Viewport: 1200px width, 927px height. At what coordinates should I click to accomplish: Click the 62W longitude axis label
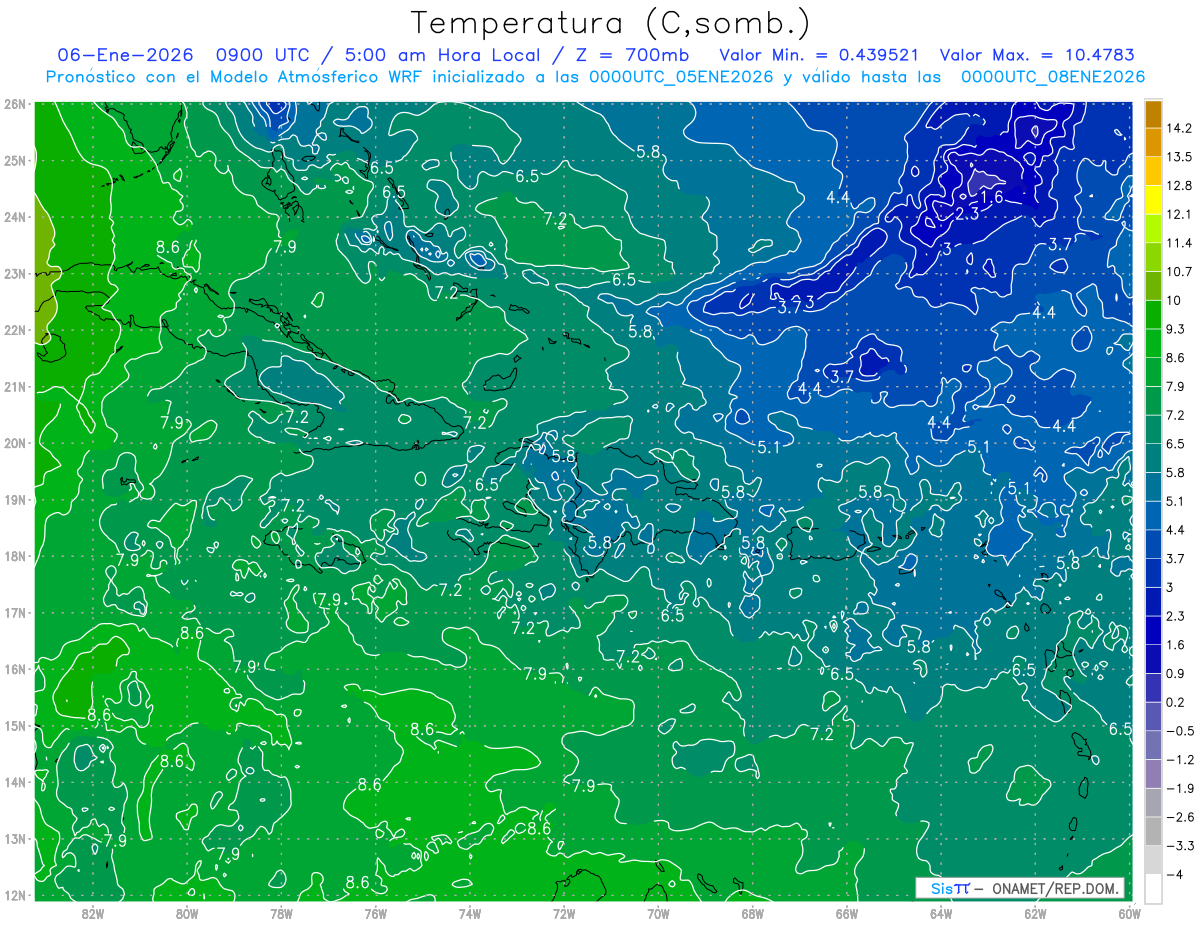(1035, 913)
